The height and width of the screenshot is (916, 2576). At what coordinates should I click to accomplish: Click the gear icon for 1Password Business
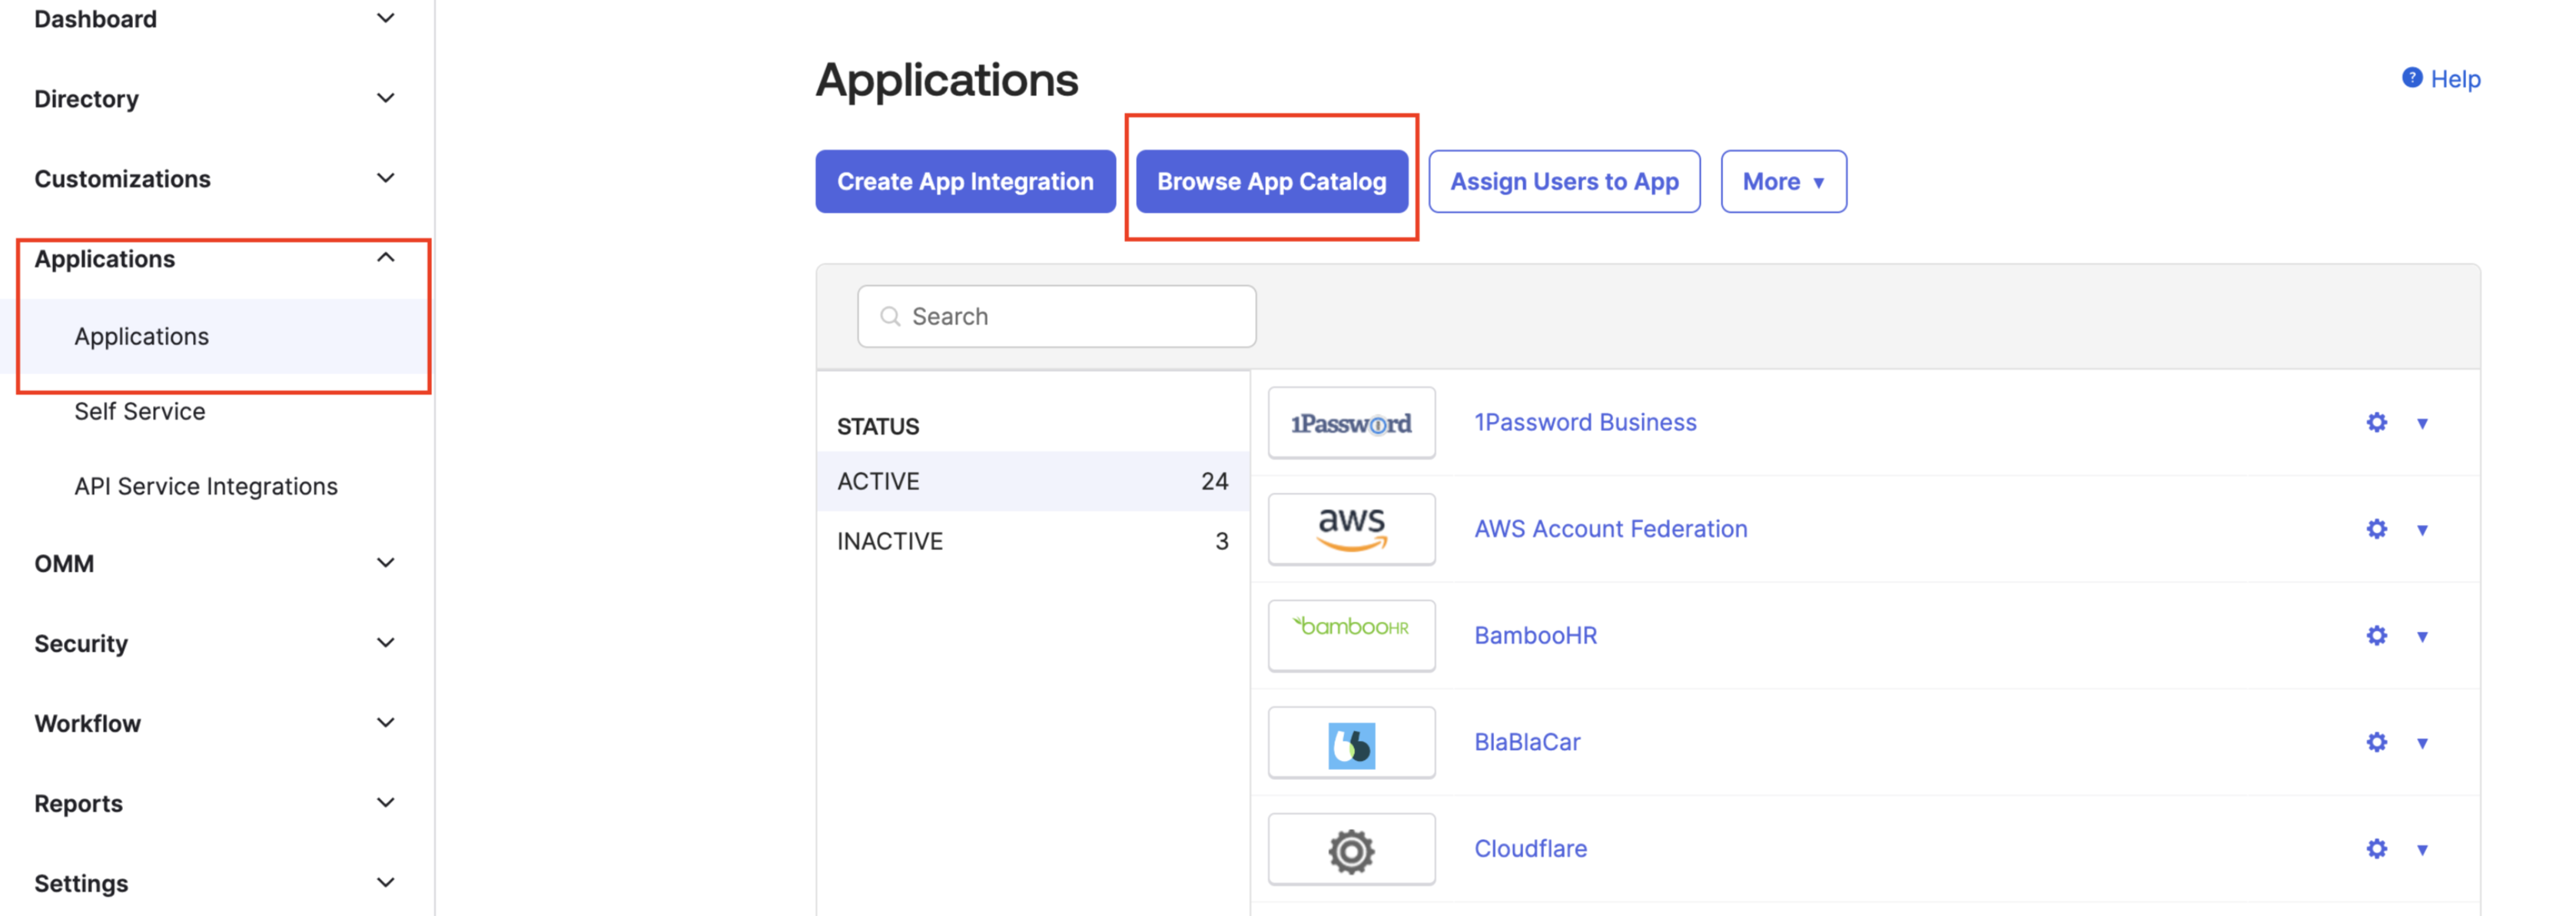coord(2376,422)
